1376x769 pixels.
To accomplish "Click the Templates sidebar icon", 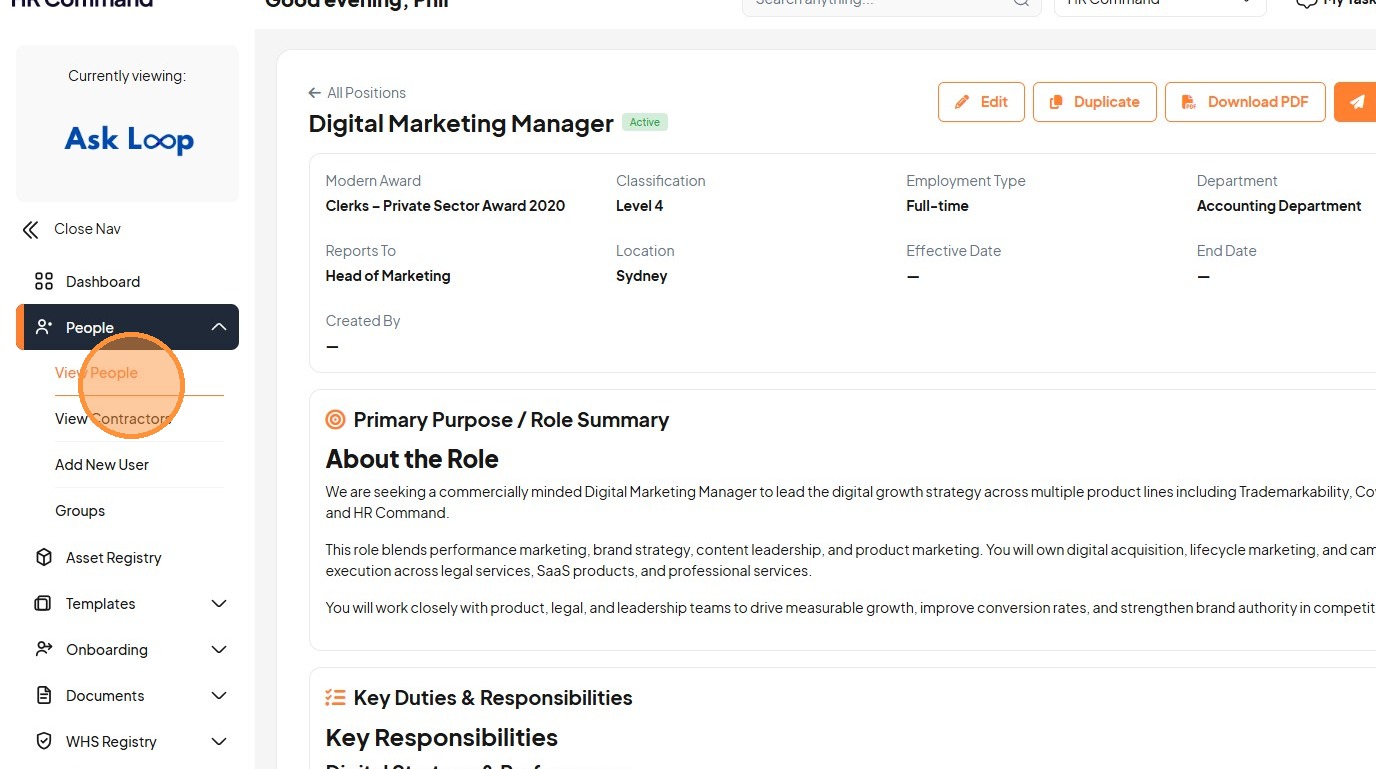I will pyautogui.click(x=43, y=603).
